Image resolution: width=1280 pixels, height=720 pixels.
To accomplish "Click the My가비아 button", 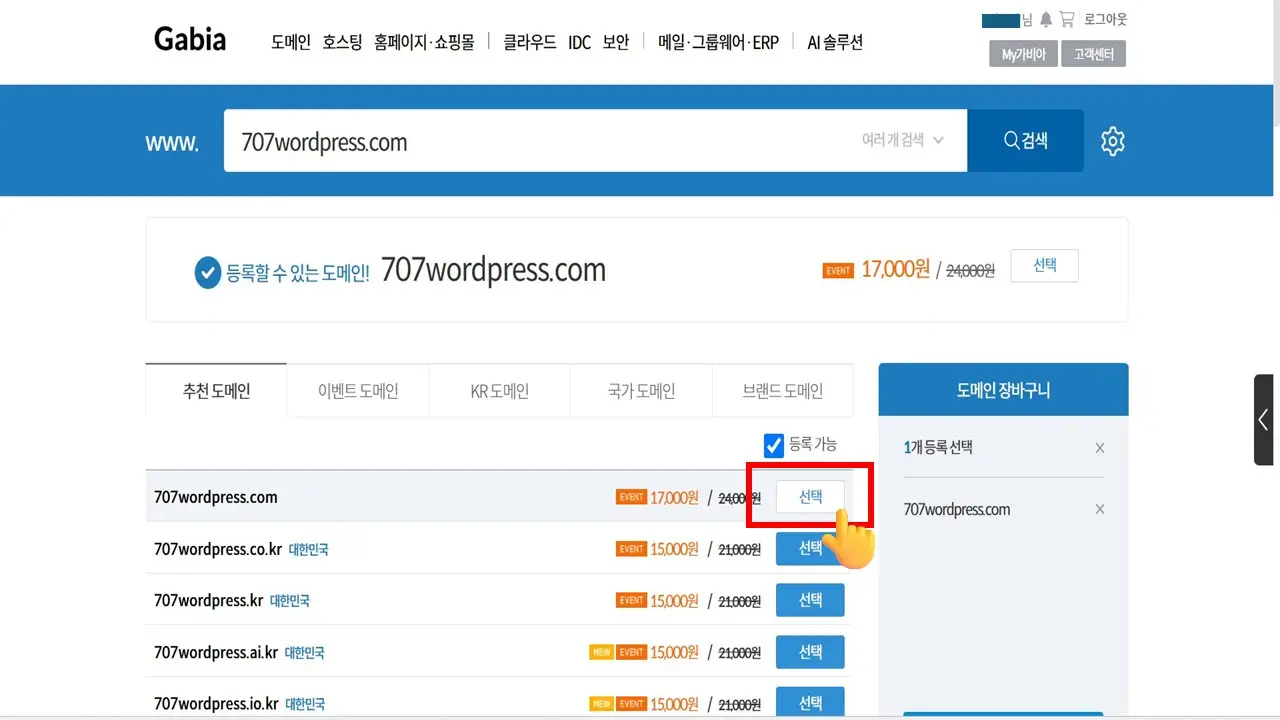I will (1024, 54).
